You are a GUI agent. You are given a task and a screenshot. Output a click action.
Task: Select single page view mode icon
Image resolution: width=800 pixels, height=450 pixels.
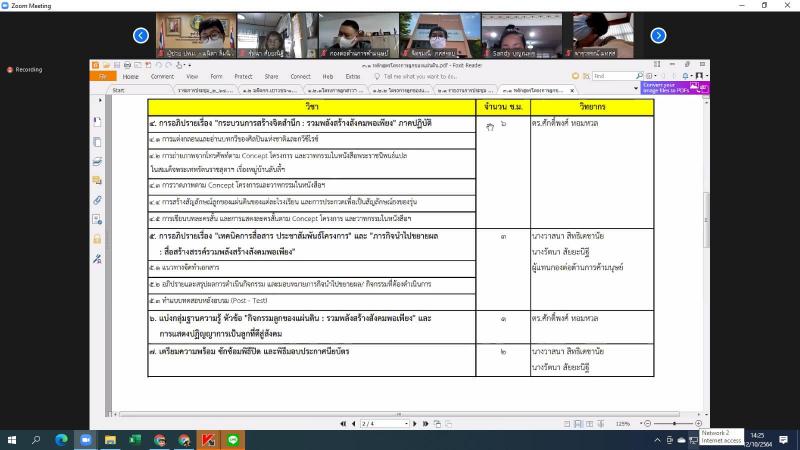(567, 424)
